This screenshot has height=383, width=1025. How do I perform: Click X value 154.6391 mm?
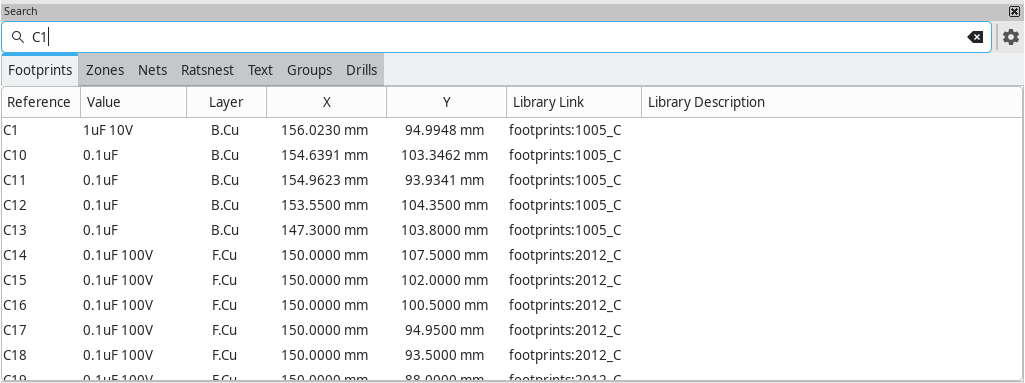324,155
